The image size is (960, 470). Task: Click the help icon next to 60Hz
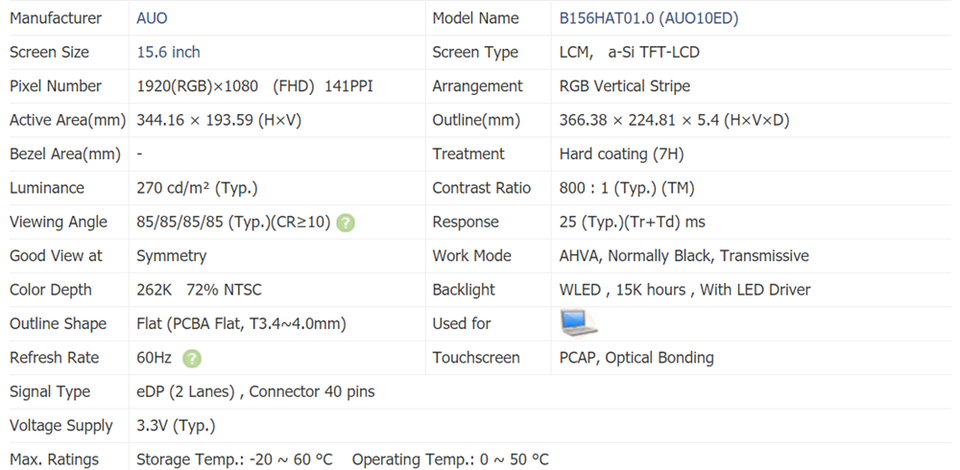192,358
